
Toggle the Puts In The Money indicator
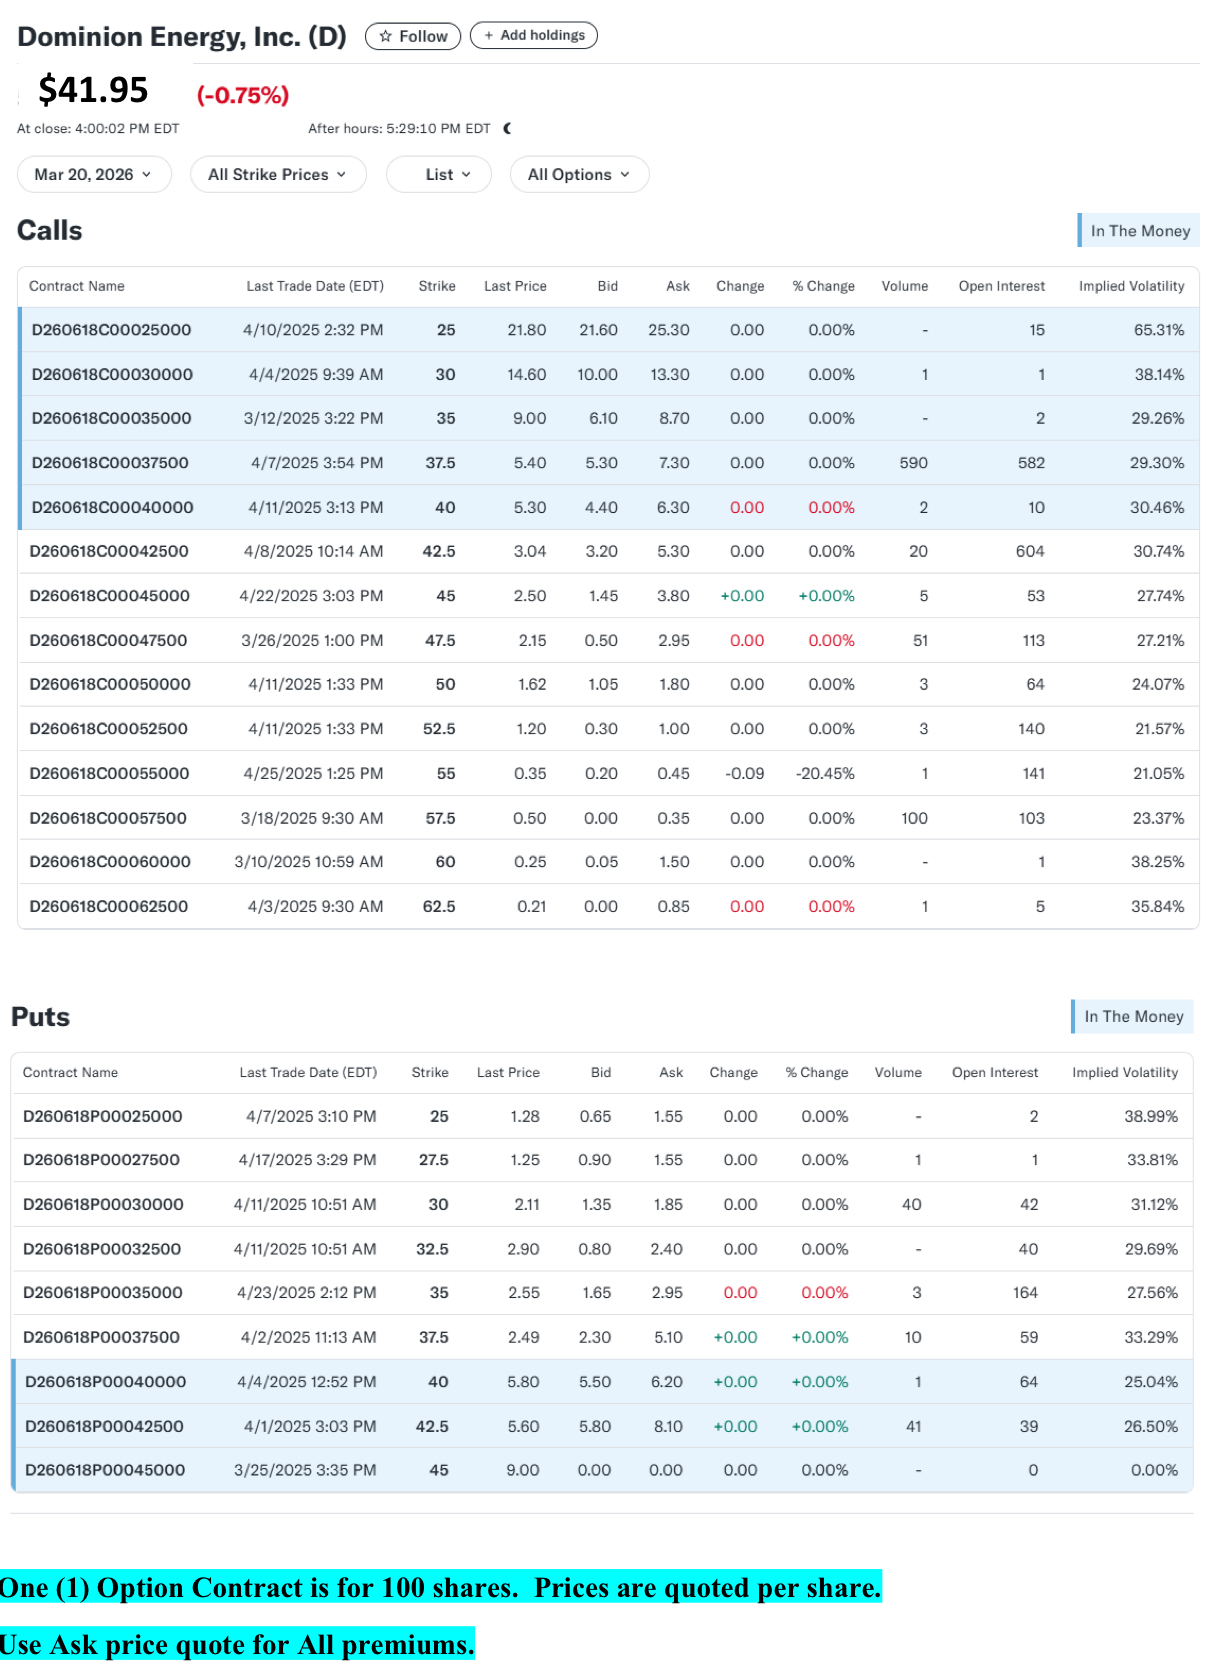[1133, 1016]
